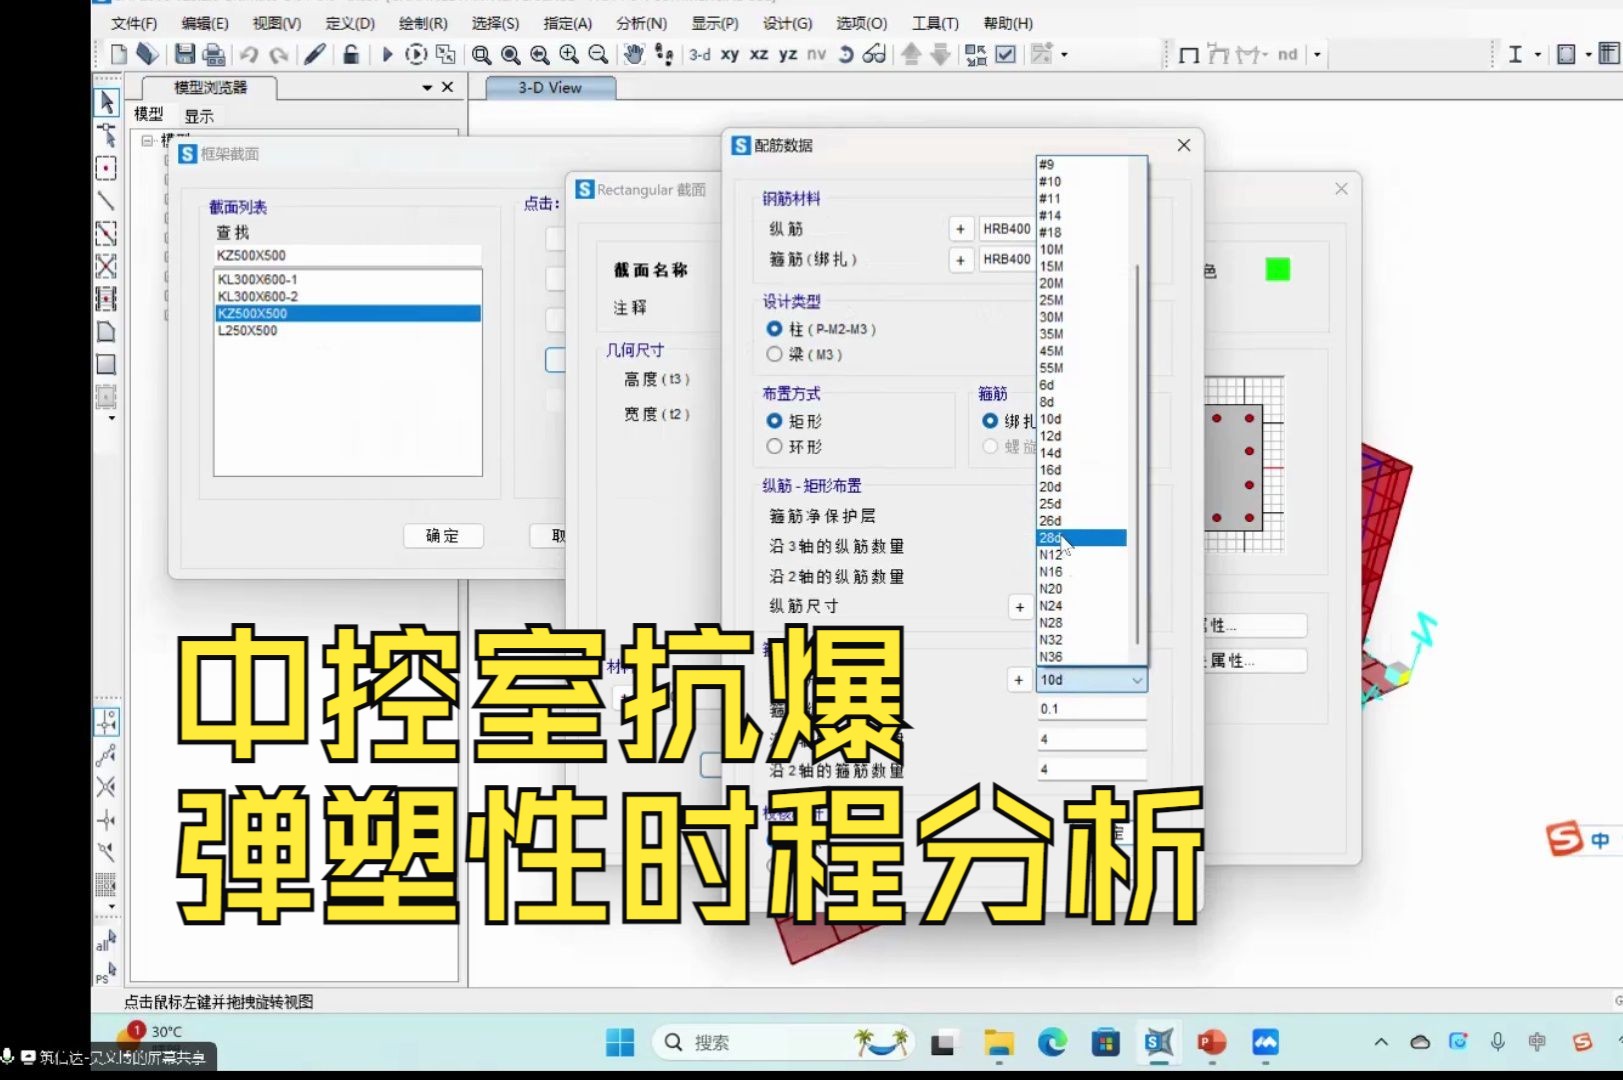Select the 绑扎 stirrup option
The image size is (1623, 1080).
point(990,421)
